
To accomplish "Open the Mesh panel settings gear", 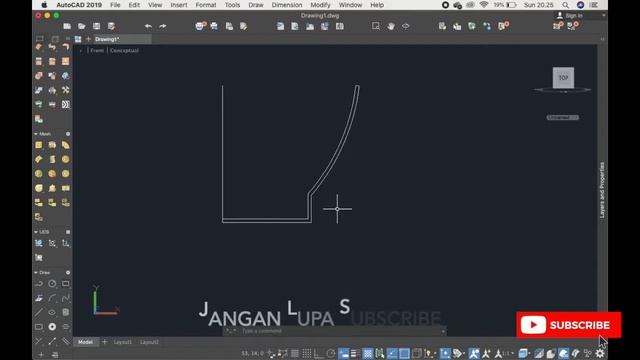I will (x=68, y=134).
